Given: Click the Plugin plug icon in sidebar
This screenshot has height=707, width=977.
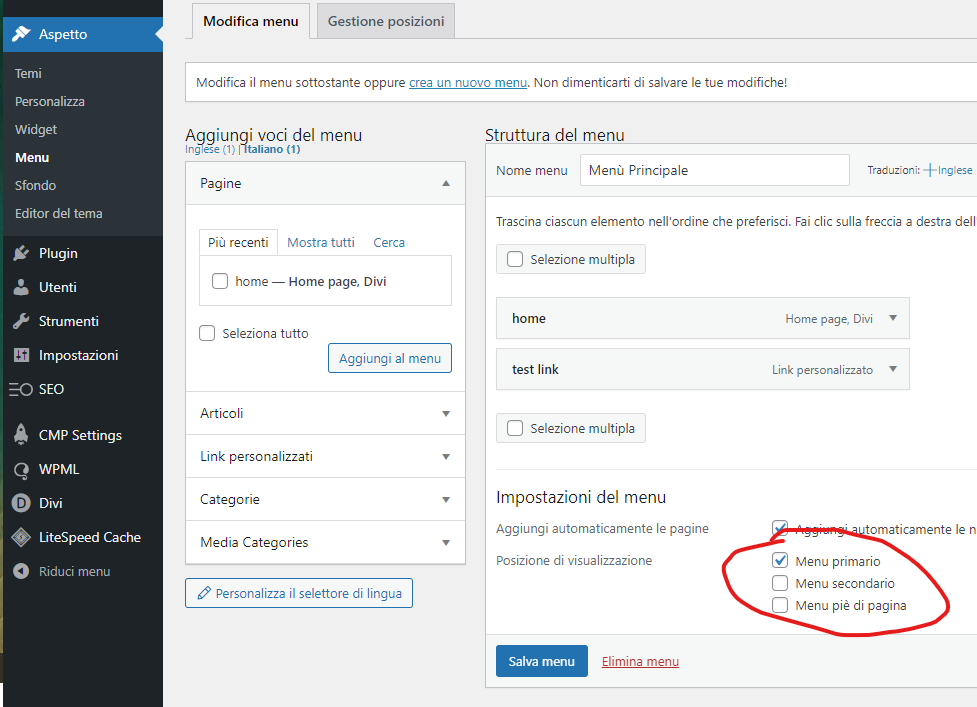Looking at the screenshot, I should [21, 254].
